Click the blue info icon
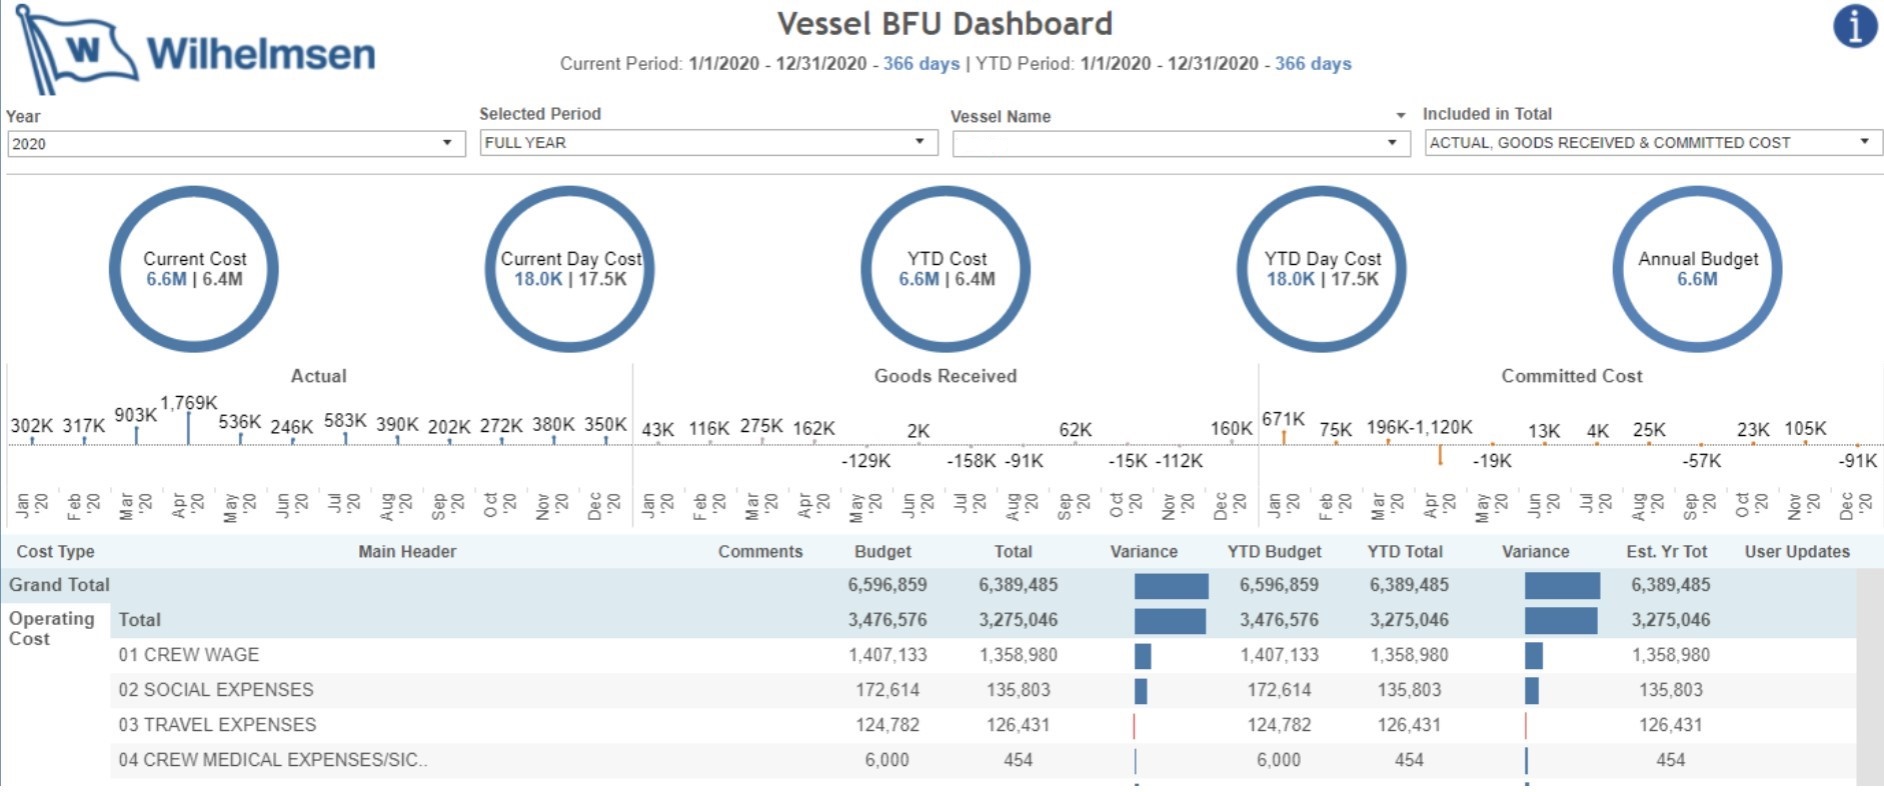Viewport: 1884px width, 792px height. click(1854, 26)
